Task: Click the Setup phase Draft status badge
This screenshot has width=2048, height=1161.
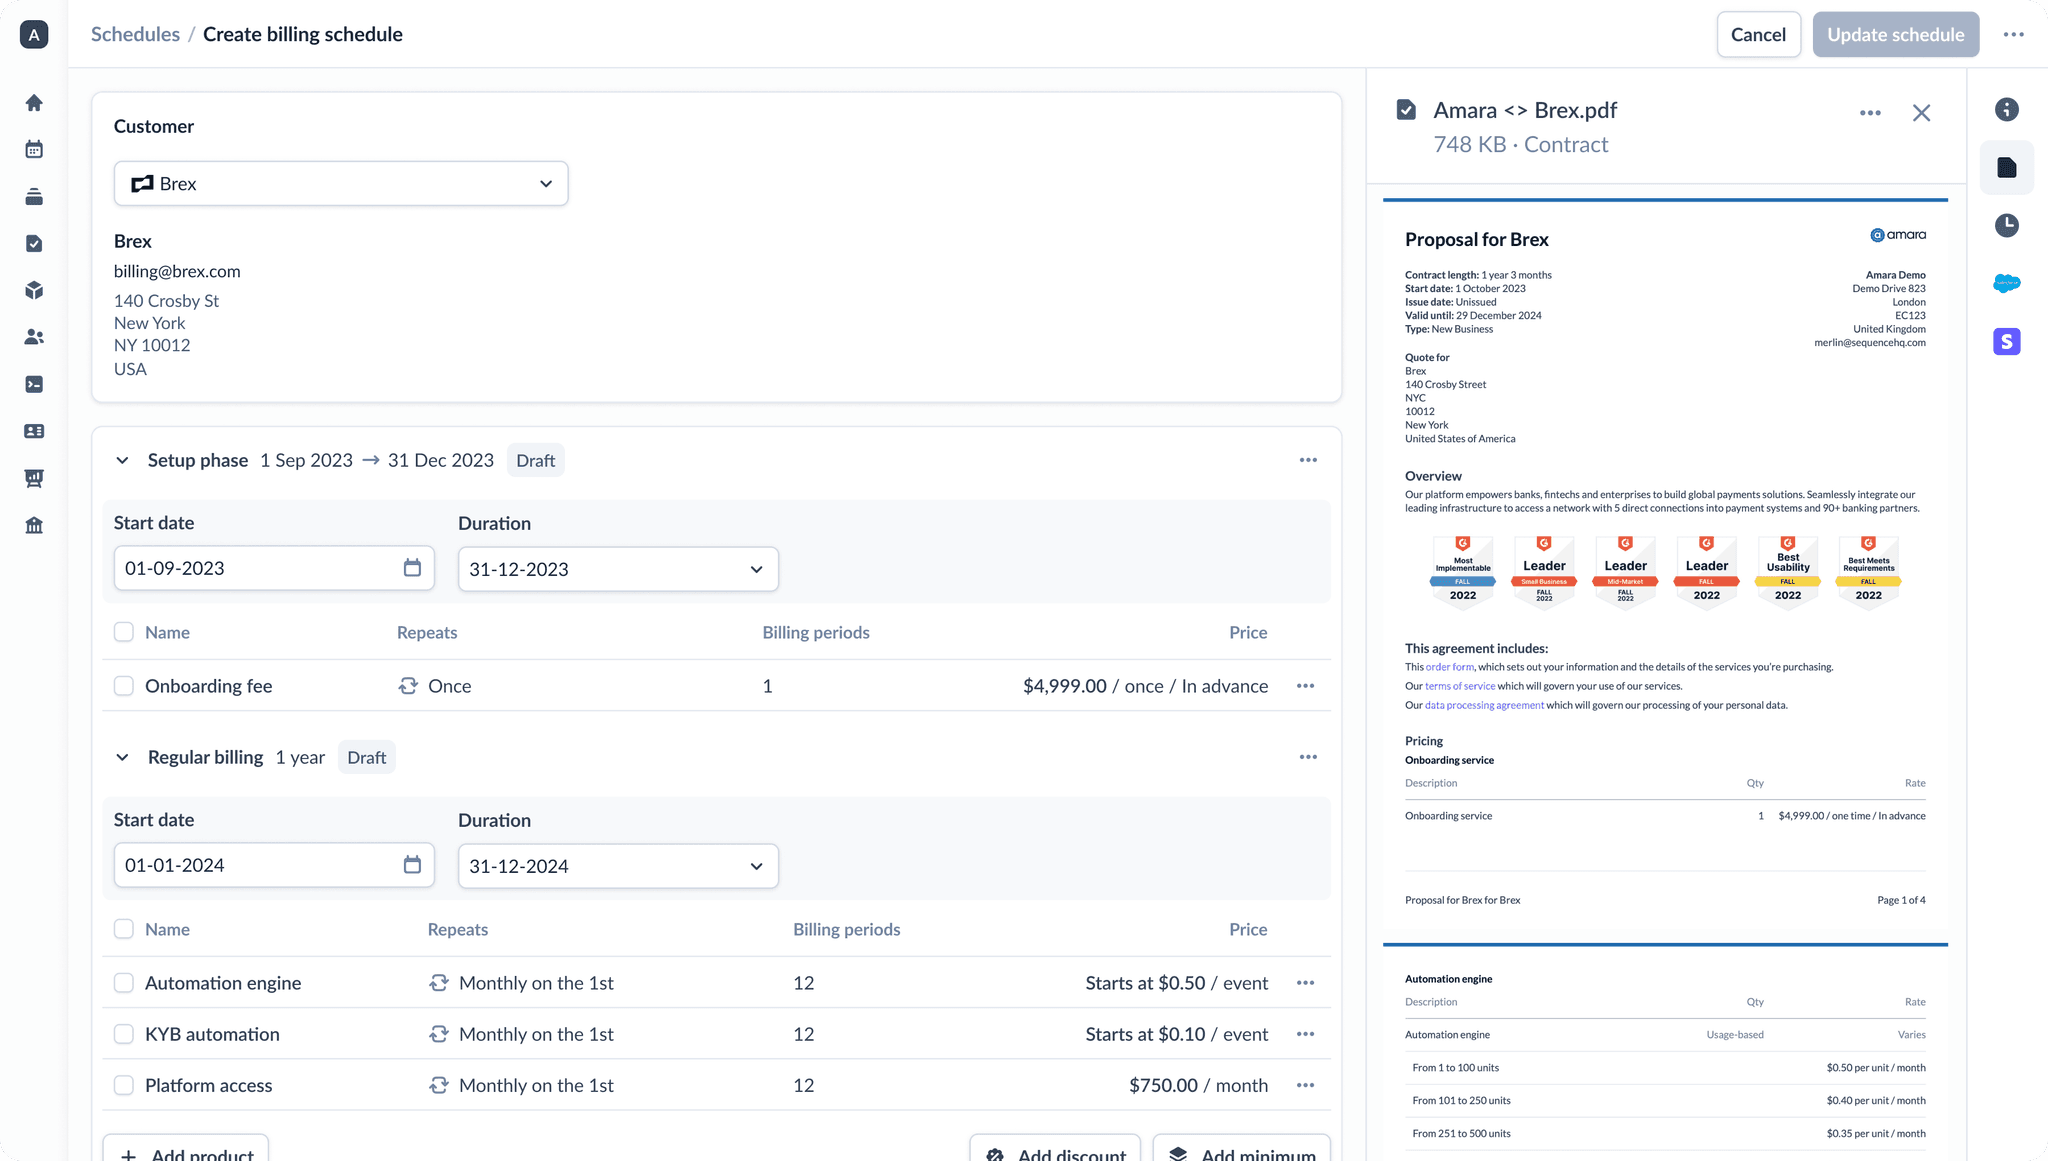Action: (x=536, y=460)
